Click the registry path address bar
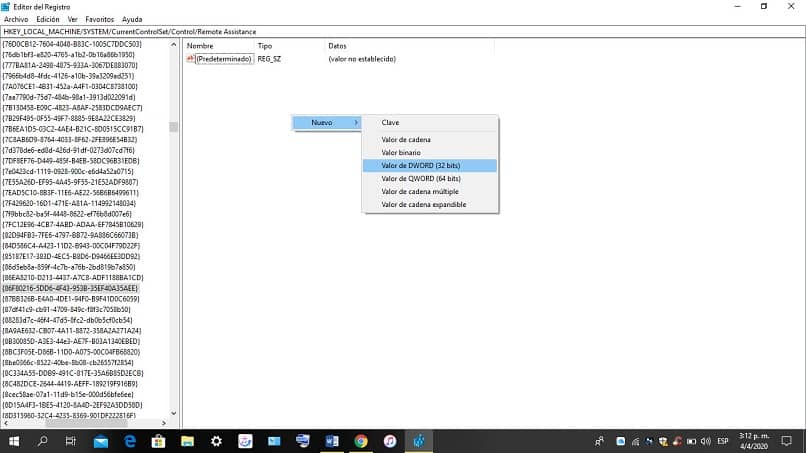This screenshot has height=453, width=806. 402,31
